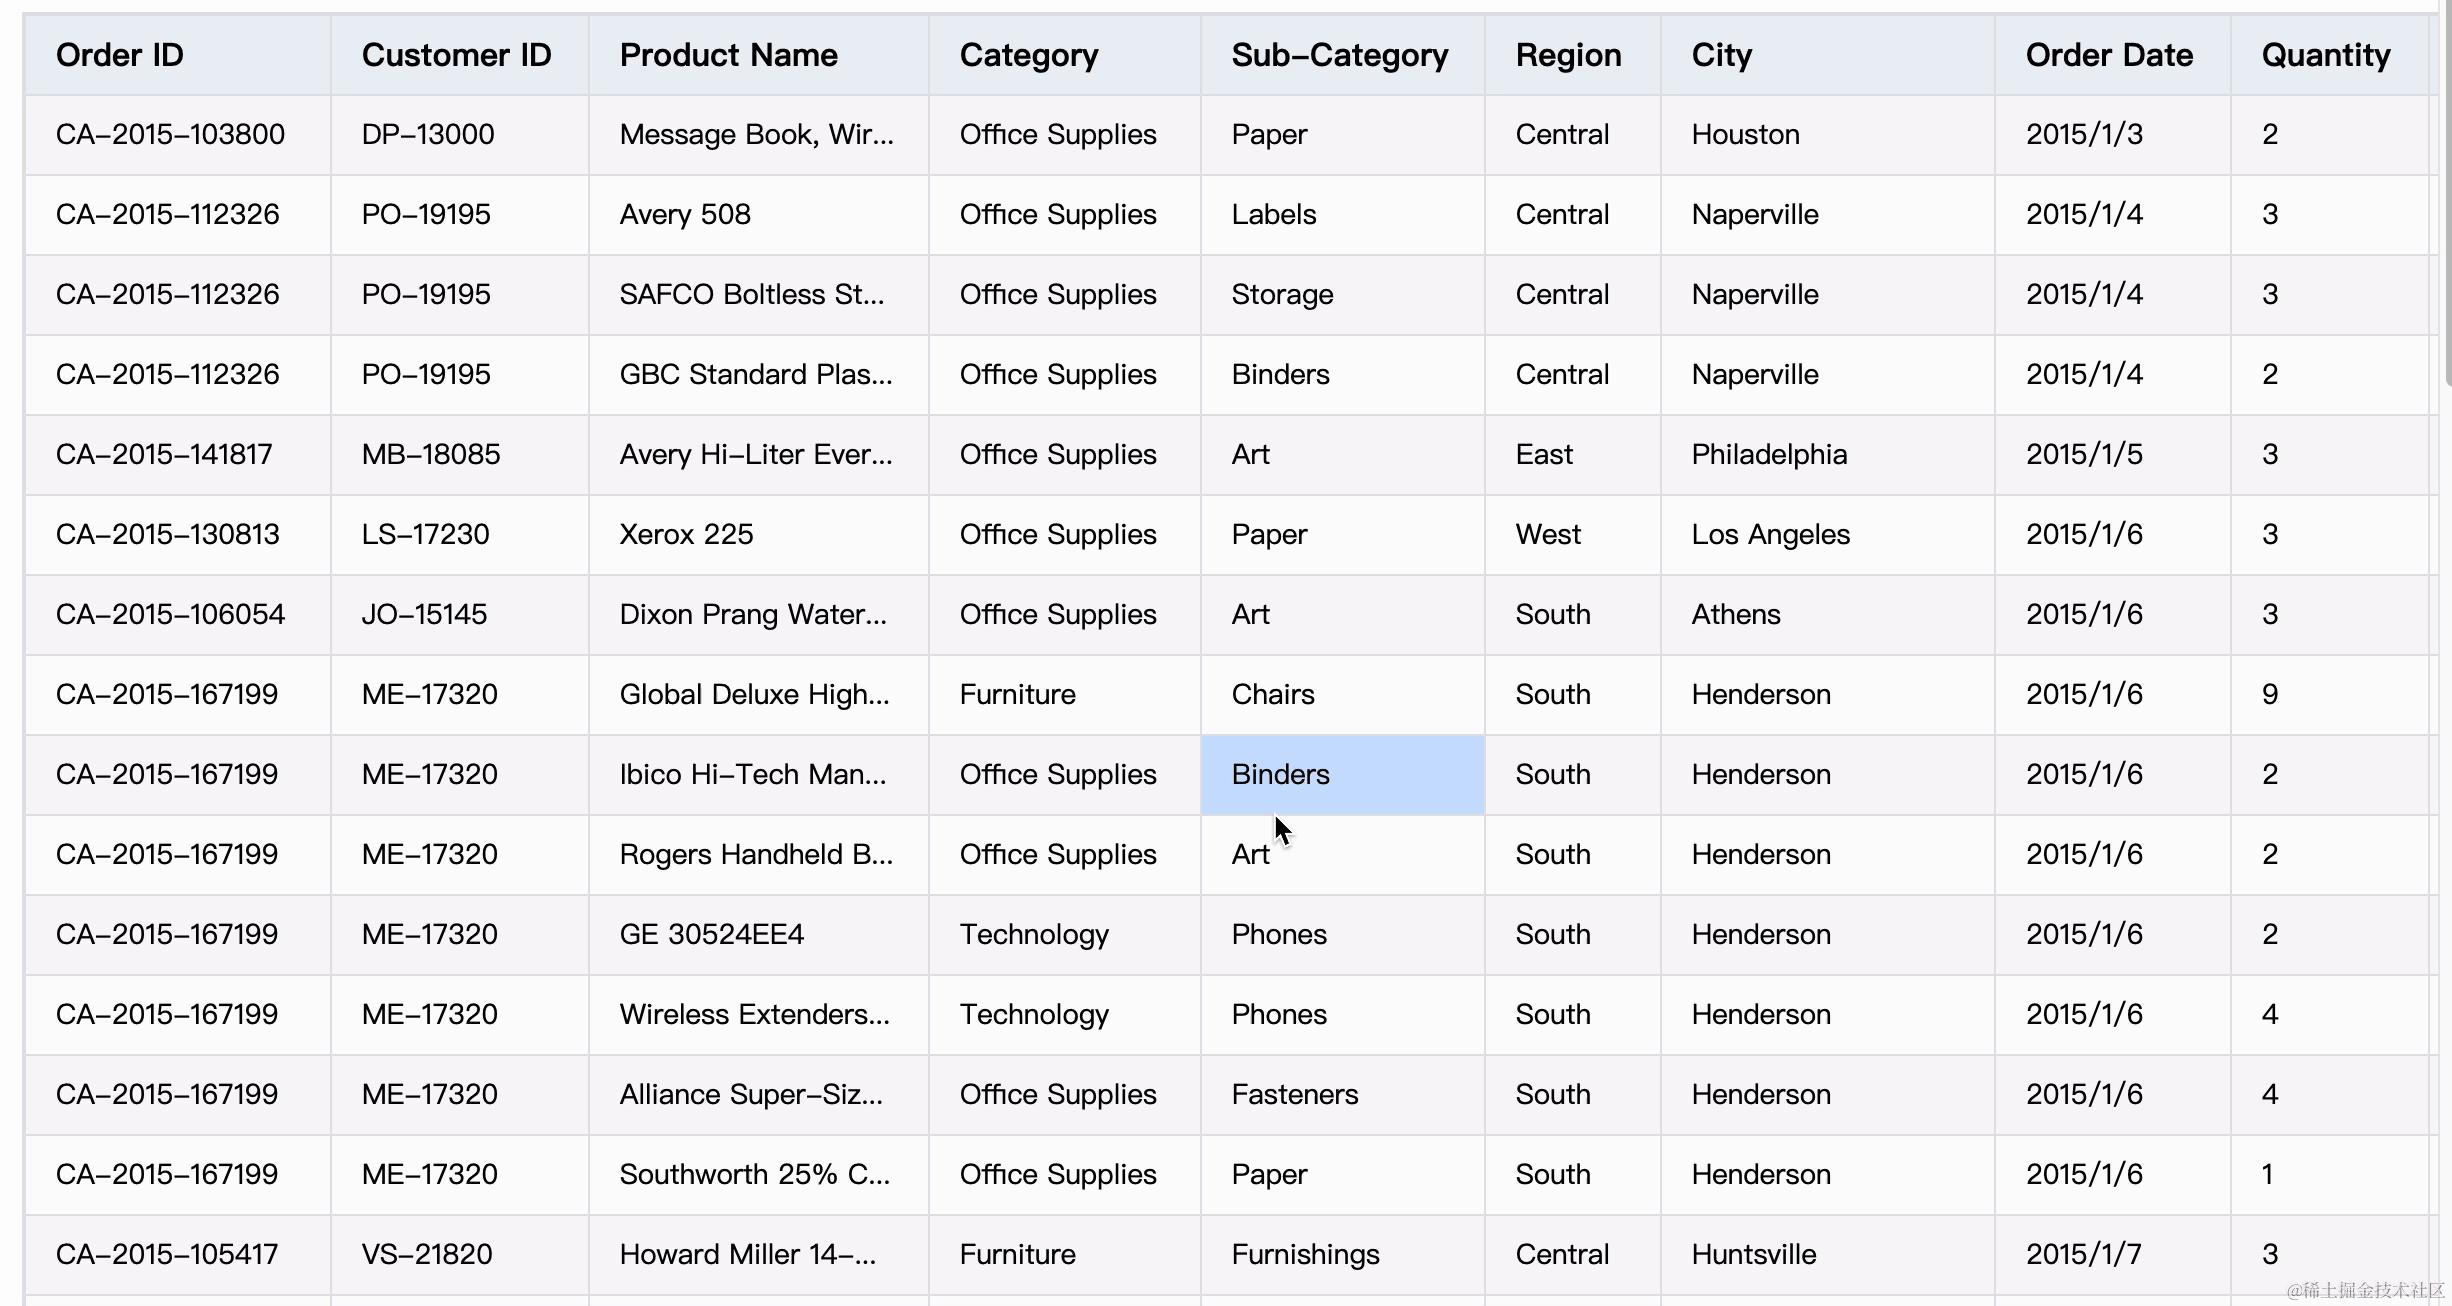Select the Athens city cell

(1736, 615)
